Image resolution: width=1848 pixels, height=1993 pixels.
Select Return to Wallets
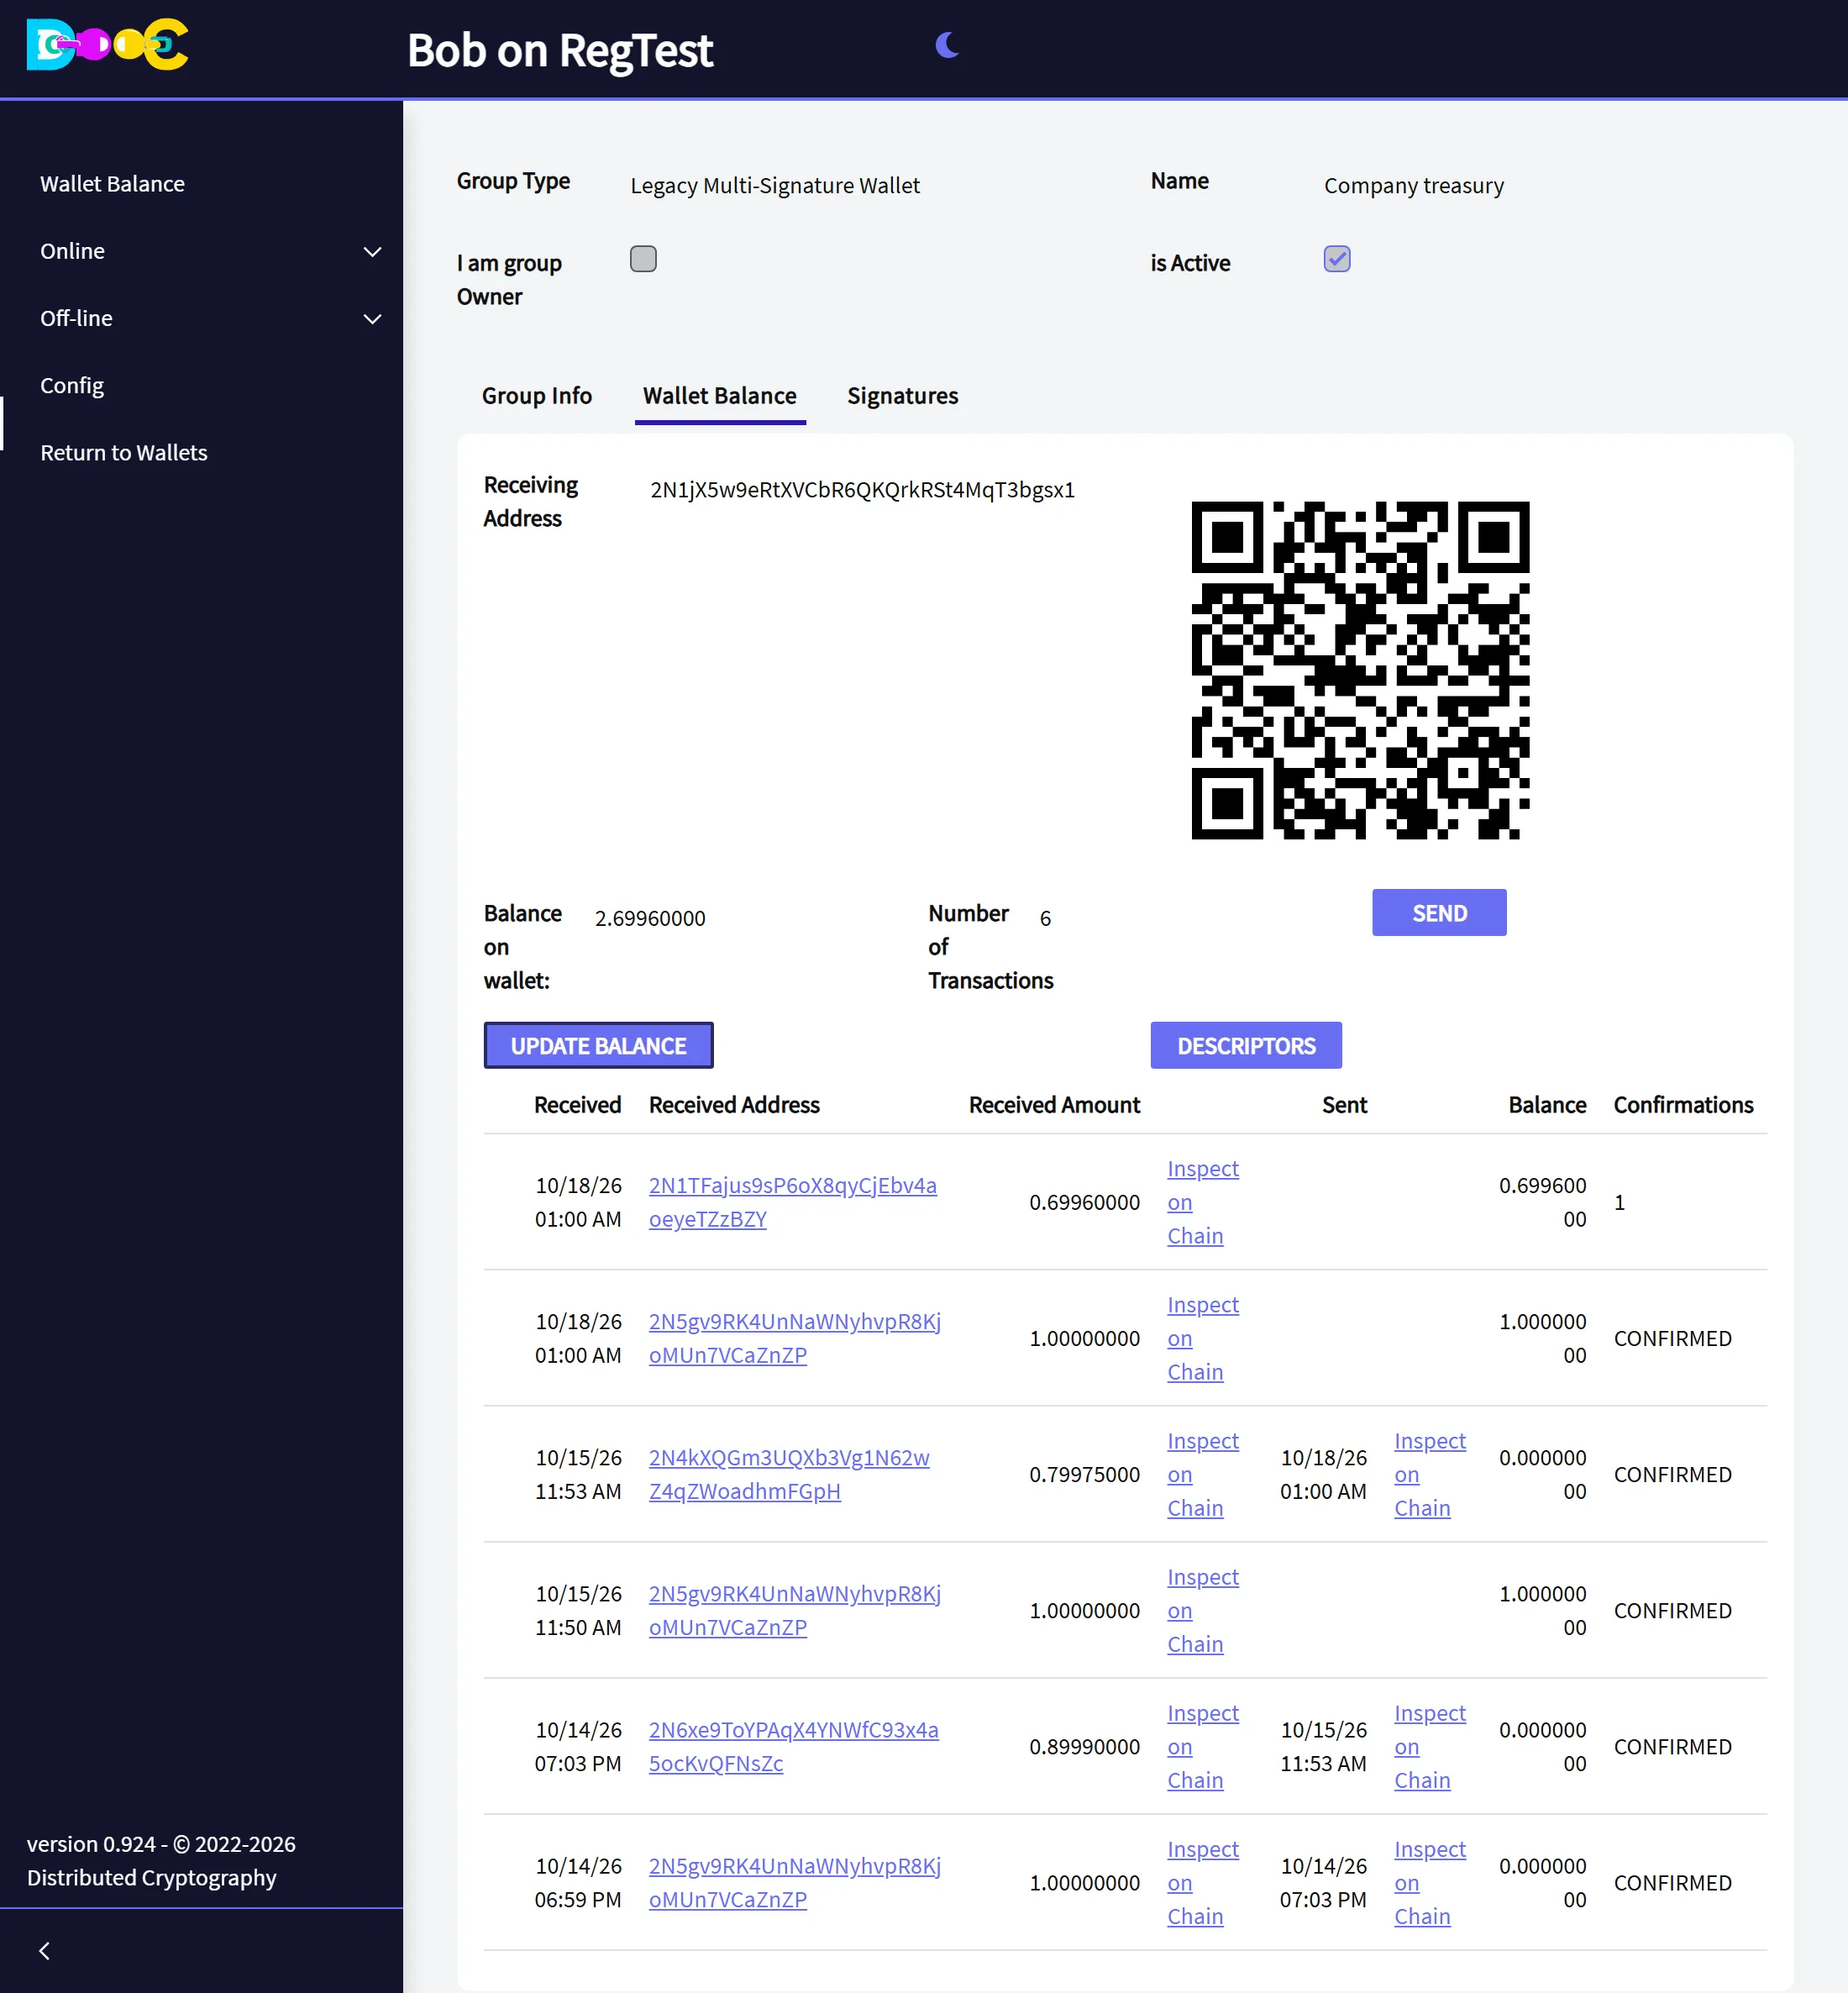click(124, 452)
